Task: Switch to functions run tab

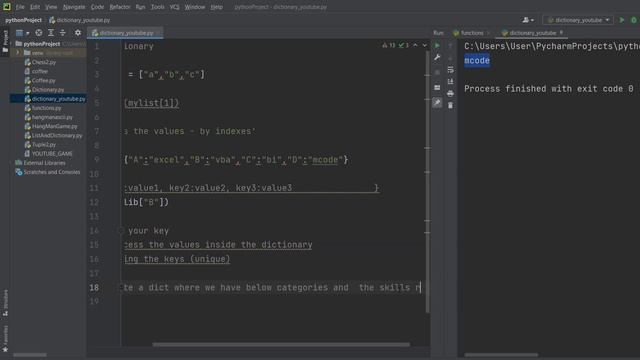Action: (471, 33)
